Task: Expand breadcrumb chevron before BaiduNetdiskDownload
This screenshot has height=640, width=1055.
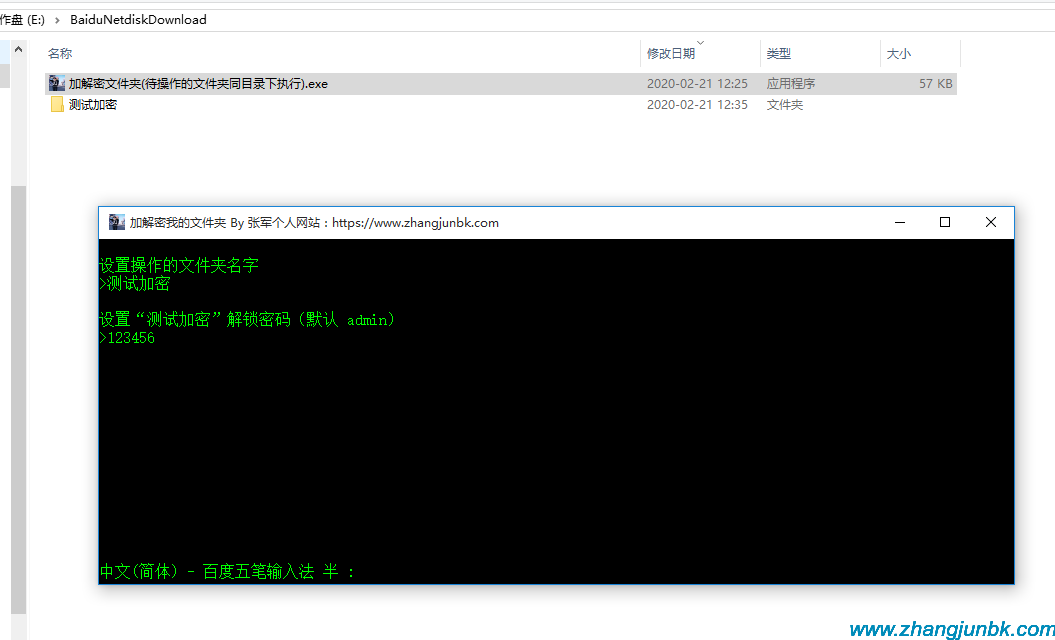Action: [x=57, y=20]
